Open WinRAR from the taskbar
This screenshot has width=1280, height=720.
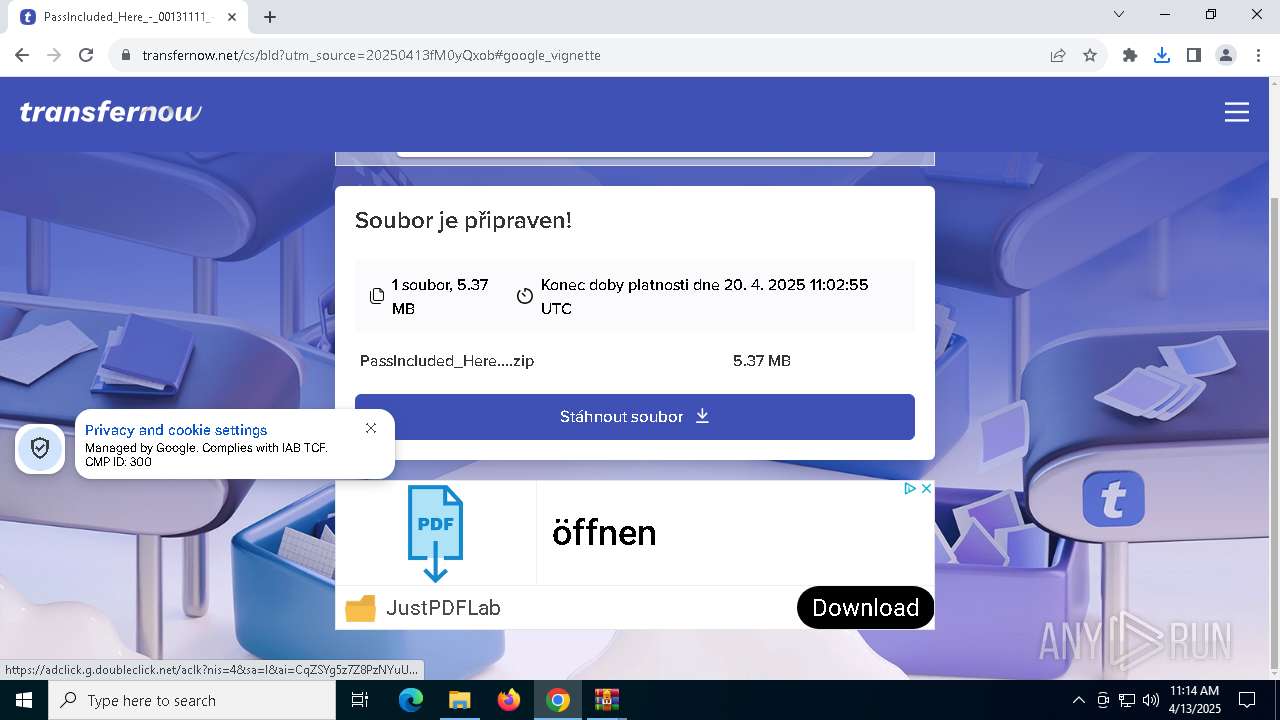(x=607, y=700)
